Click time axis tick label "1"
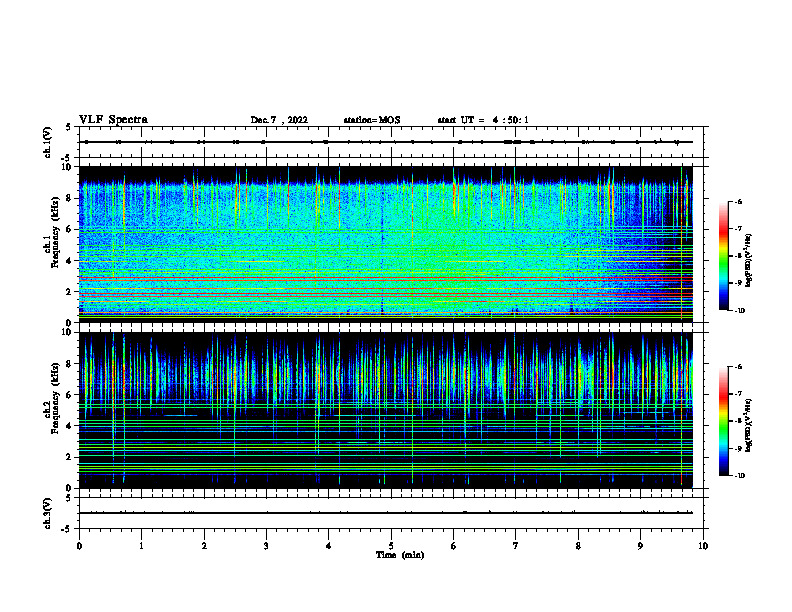 pos(141,546)
